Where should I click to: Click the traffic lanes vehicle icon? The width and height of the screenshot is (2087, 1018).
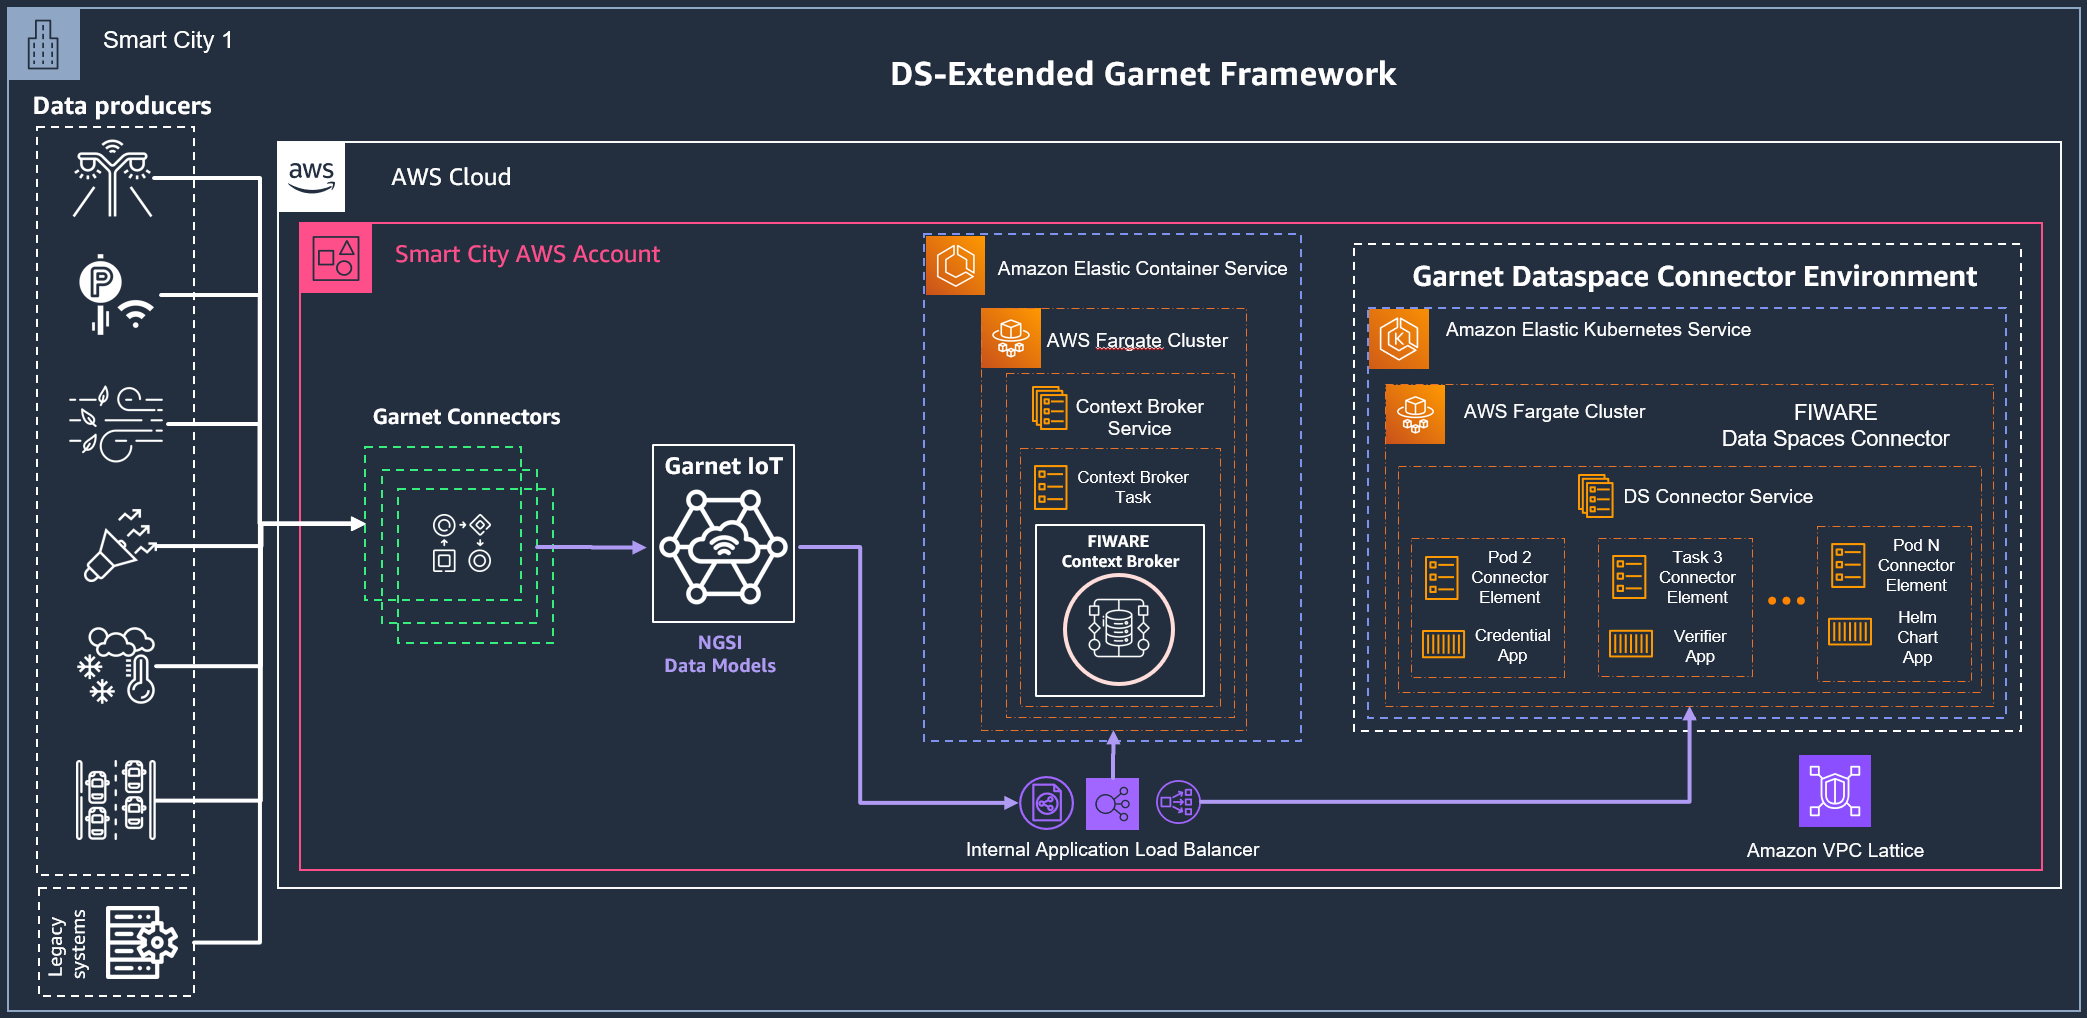[116, 800]
